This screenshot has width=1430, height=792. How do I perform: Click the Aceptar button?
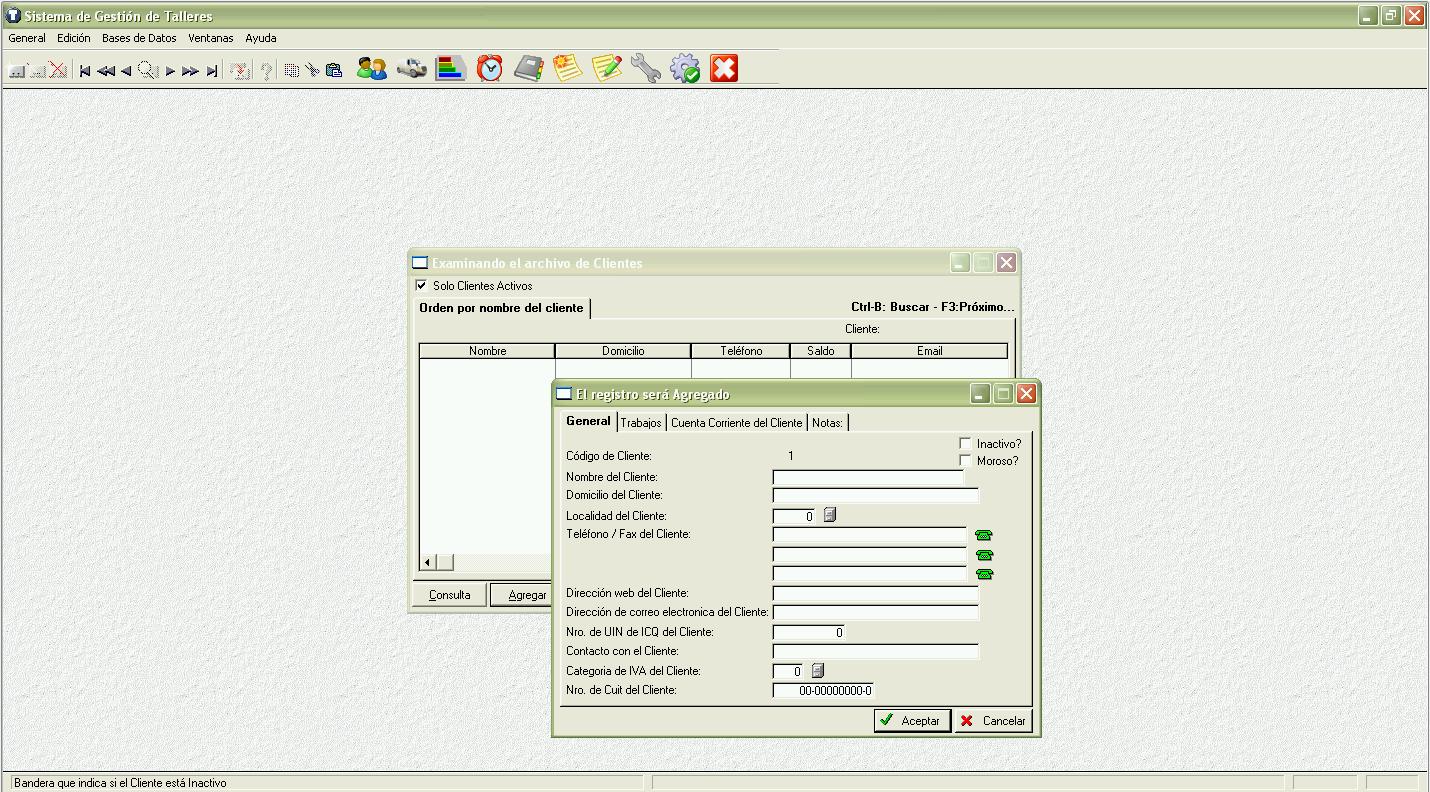912,720
